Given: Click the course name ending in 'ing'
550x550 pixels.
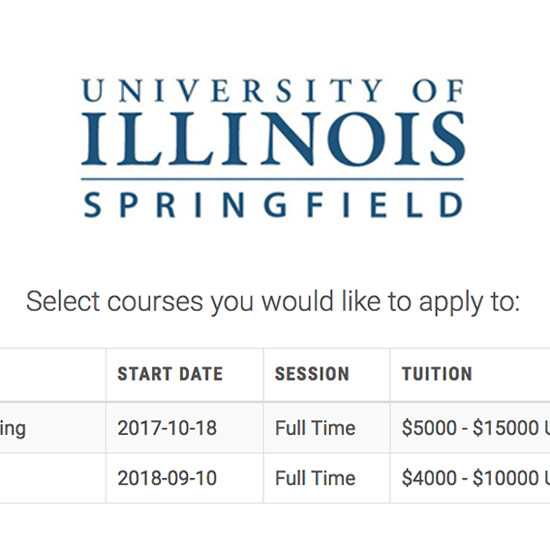Looking at the screenshot, I should [x=13, y=429].
